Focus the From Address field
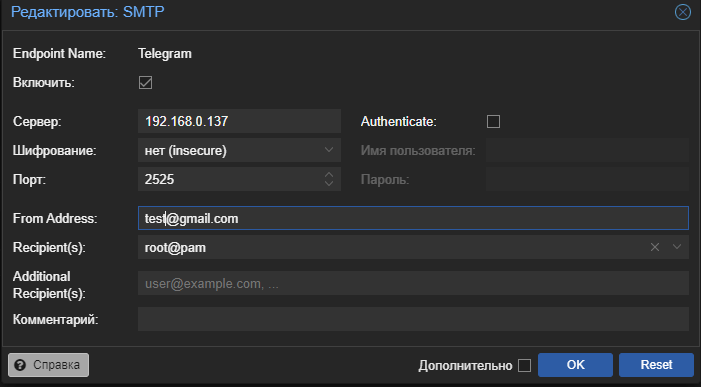Screen dimensions: 701x387 tap(413, 218)
